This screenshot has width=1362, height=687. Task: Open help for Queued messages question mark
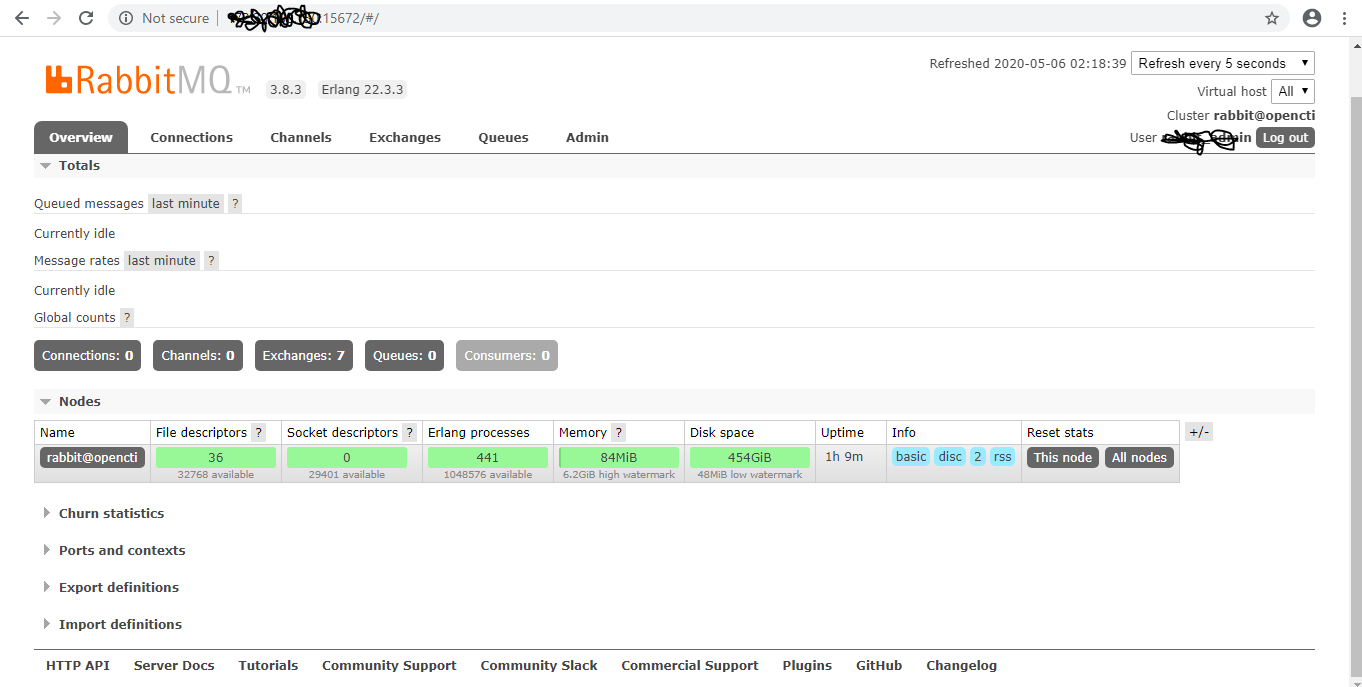(234, 203)
